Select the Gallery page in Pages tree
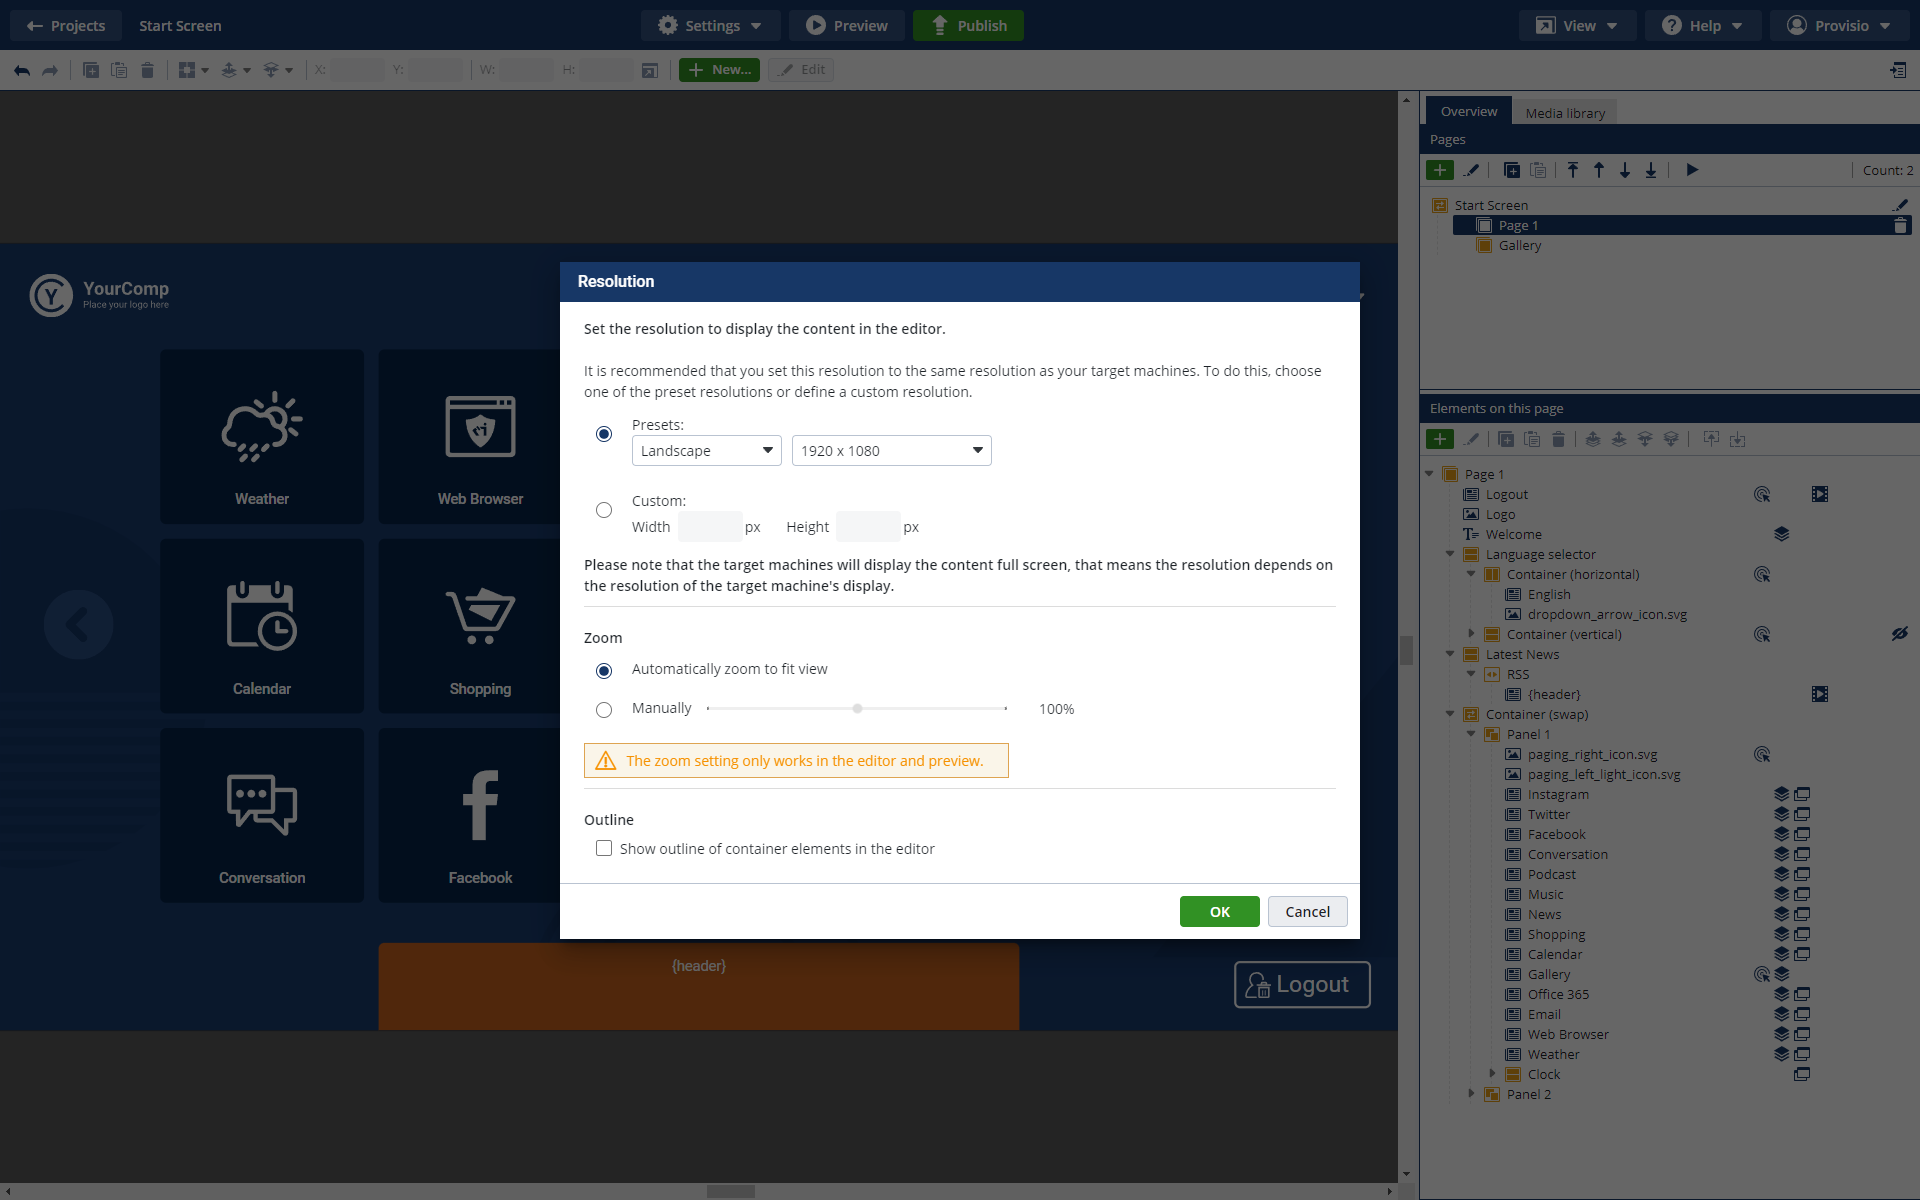 click(x=1519, y=245)
